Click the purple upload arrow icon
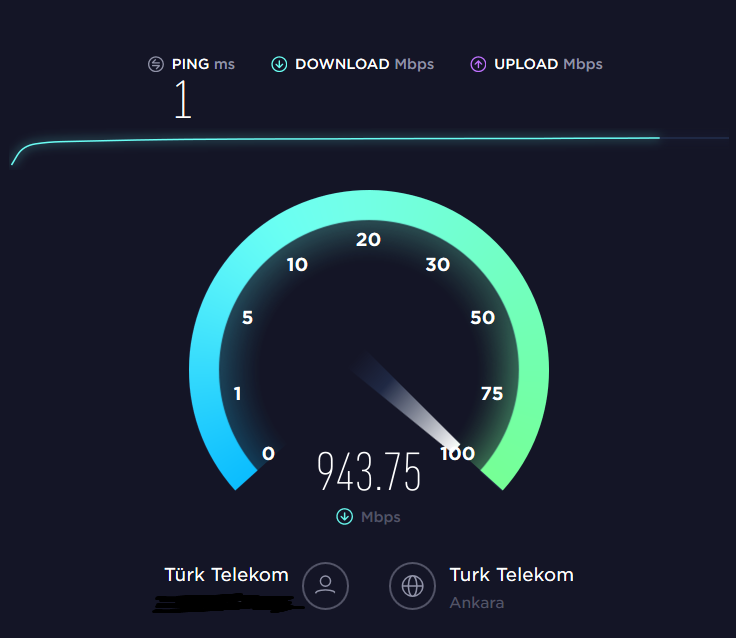This screenshot has width=736, height=638. pos(478,64)
